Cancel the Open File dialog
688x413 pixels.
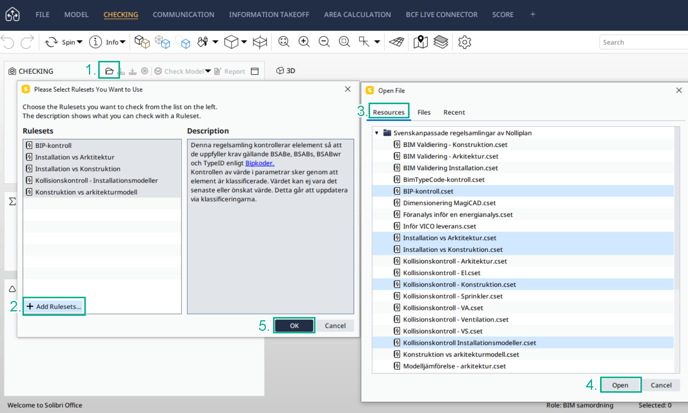[x=661, y=385]
